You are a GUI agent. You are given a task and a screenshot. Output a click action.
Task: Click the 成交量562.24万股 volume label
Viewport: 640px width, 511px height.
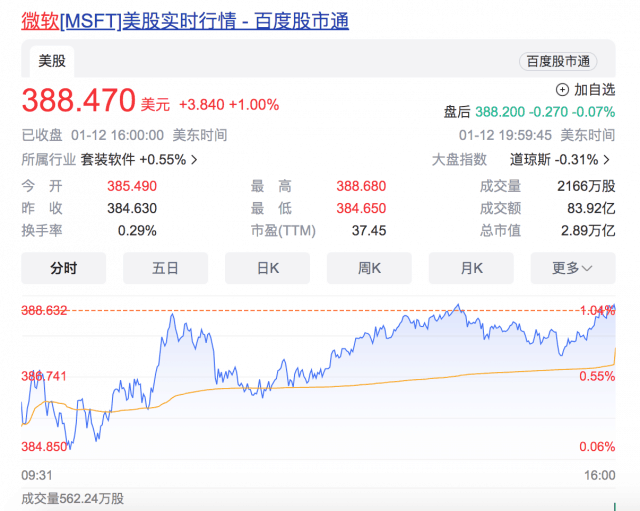point(73,498)
